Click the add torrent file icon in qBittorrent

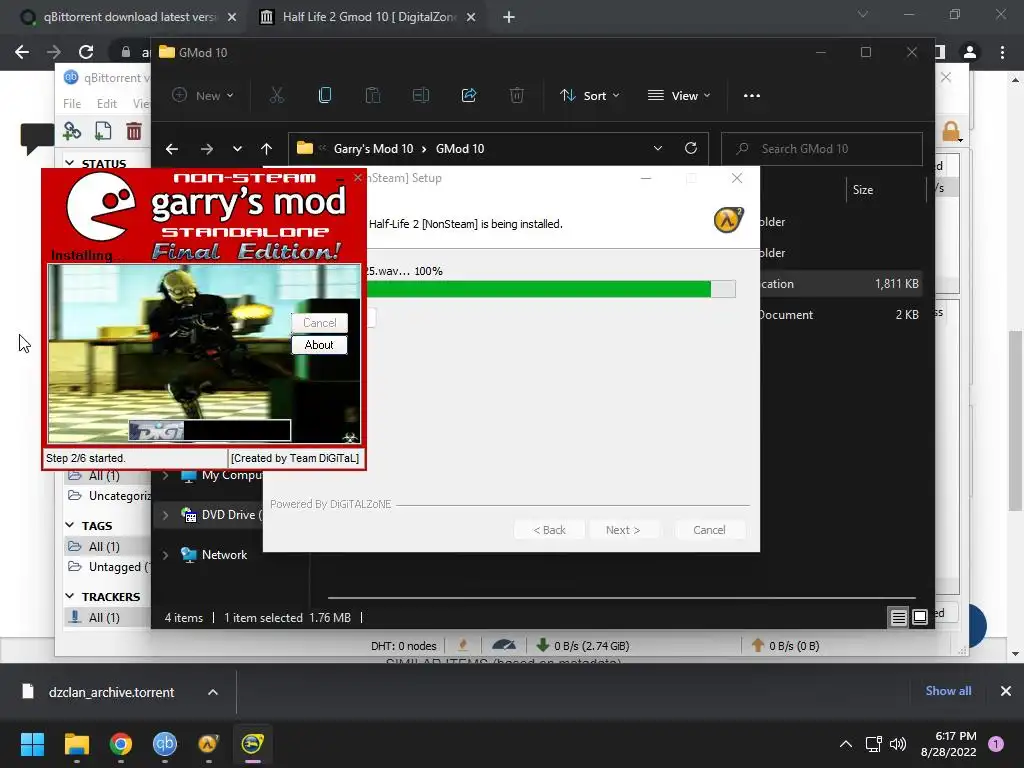[103, 131]
